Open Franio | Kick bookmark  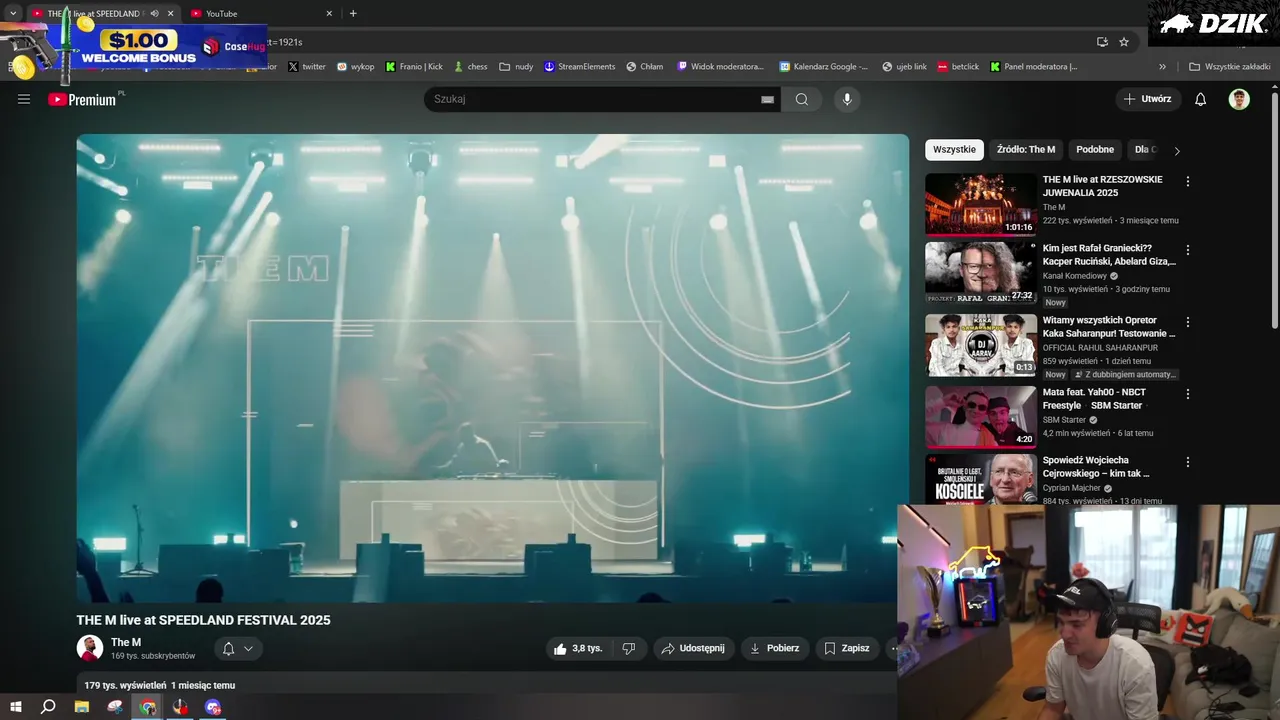coord(414,67)
